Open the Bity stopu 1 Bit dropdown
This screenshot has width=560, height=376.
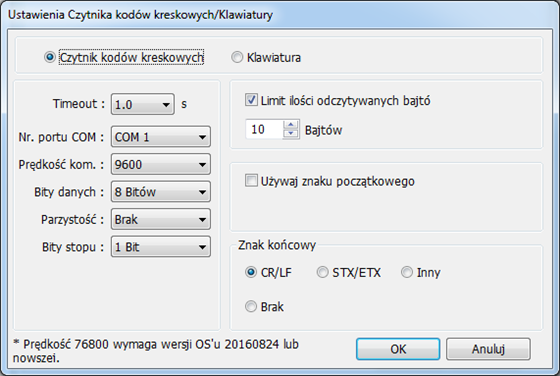click(x=161, y=247)
